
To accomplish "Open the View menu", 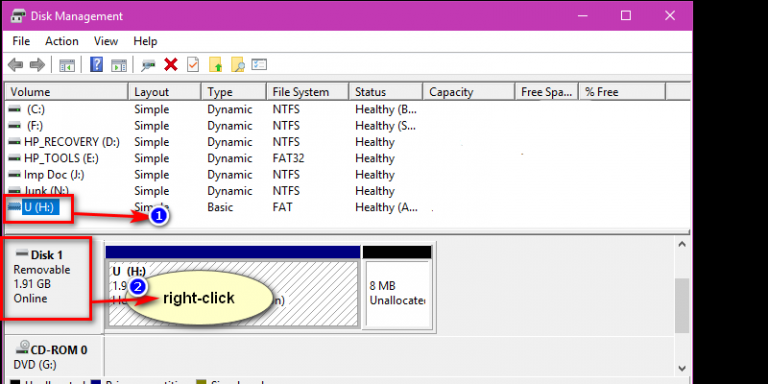I will [x=106, y=41].
